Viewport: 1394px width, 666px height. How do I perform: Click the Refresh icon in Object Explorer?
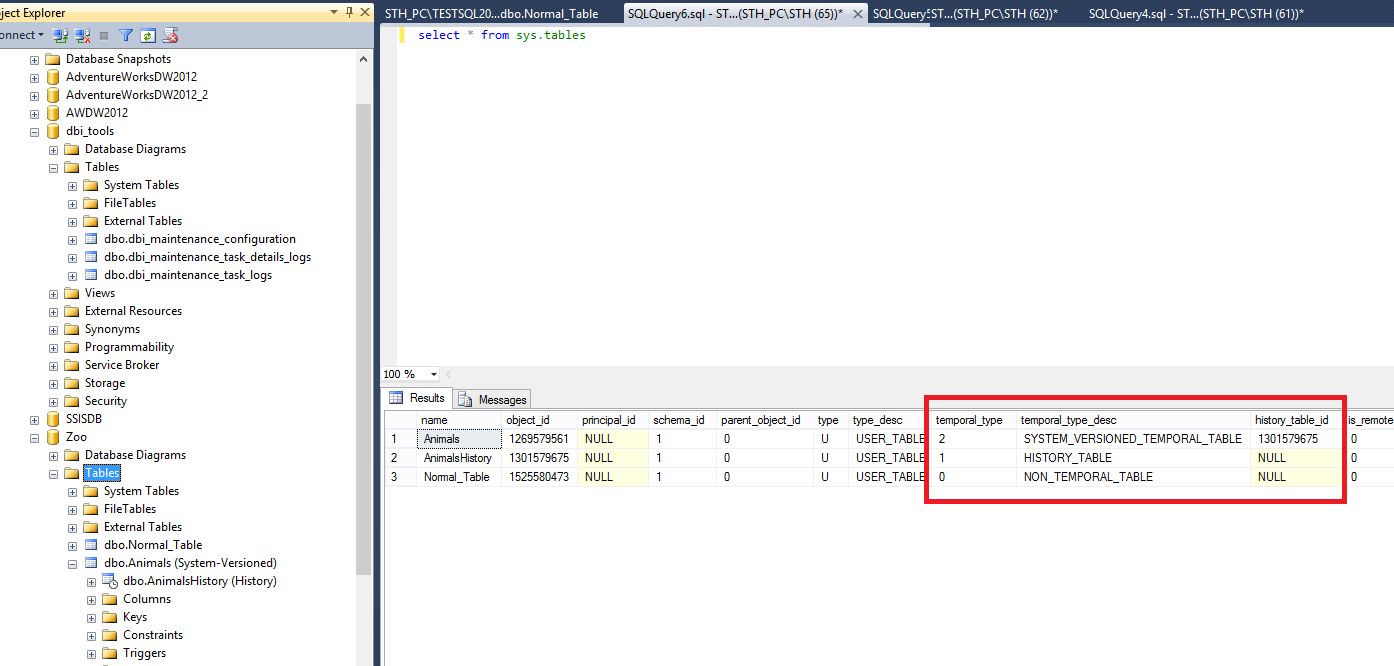(148, 35)
